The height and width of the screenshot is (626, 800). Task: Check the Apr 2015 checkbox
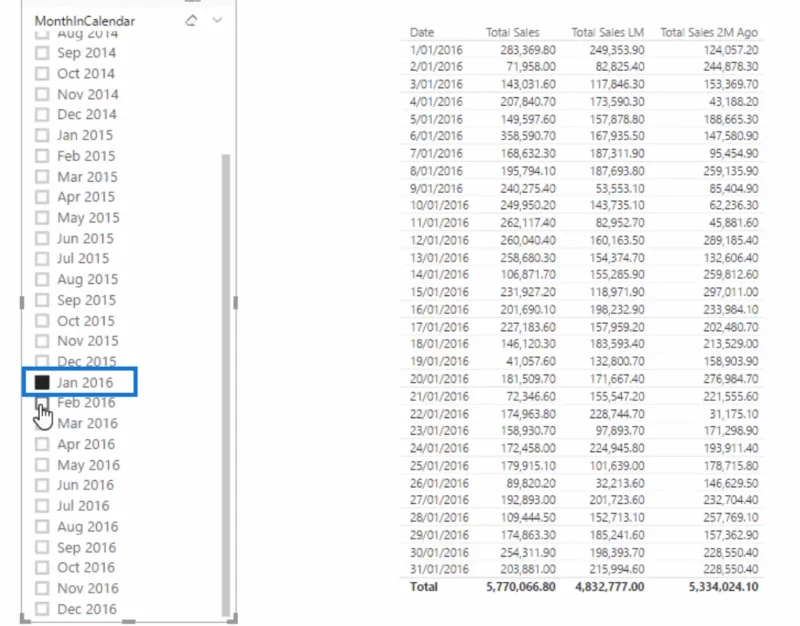42,197
